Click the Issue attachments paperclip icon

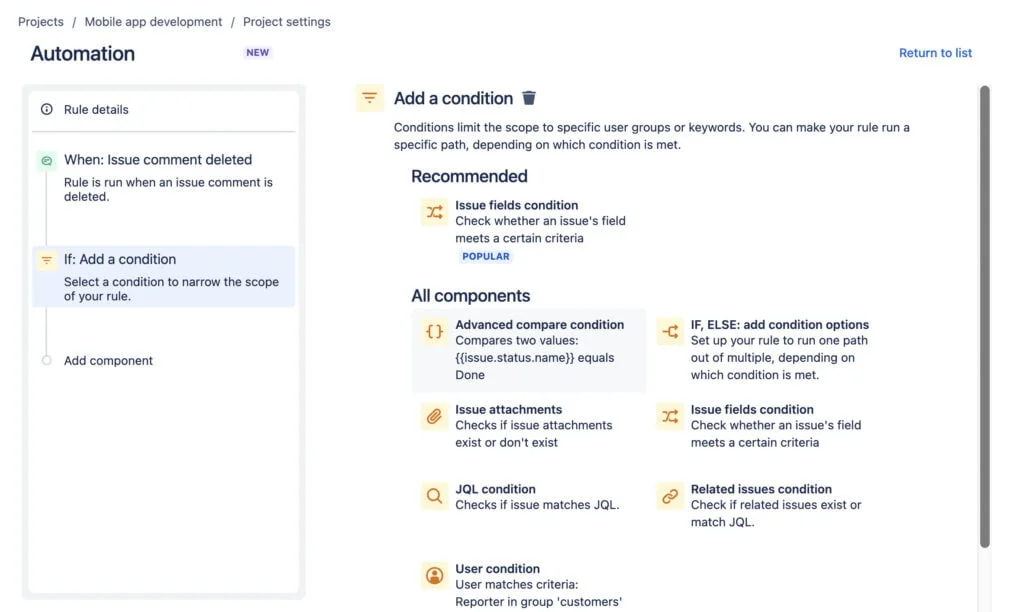(x=435, y=416)
